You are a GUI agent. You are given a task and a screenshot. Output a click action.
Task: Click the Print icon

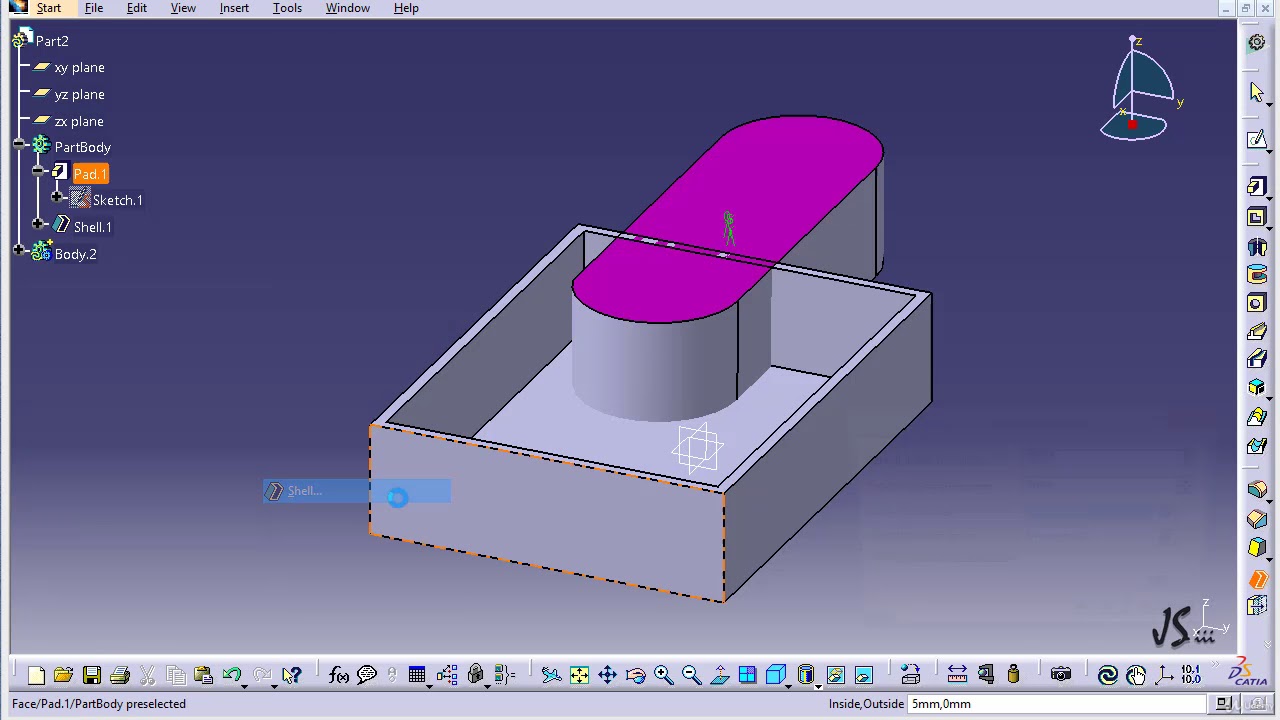119,676
